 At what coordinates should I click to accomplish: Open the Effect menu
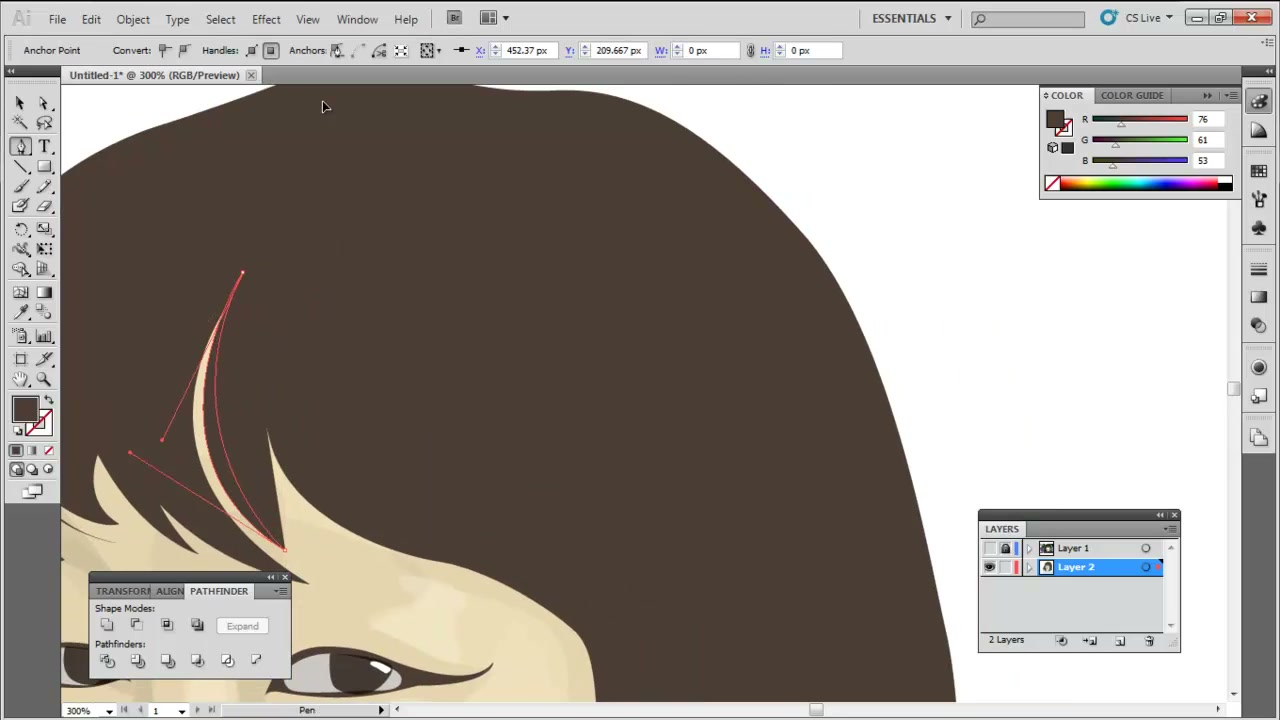pyautogui.click(x=266, y=19)
